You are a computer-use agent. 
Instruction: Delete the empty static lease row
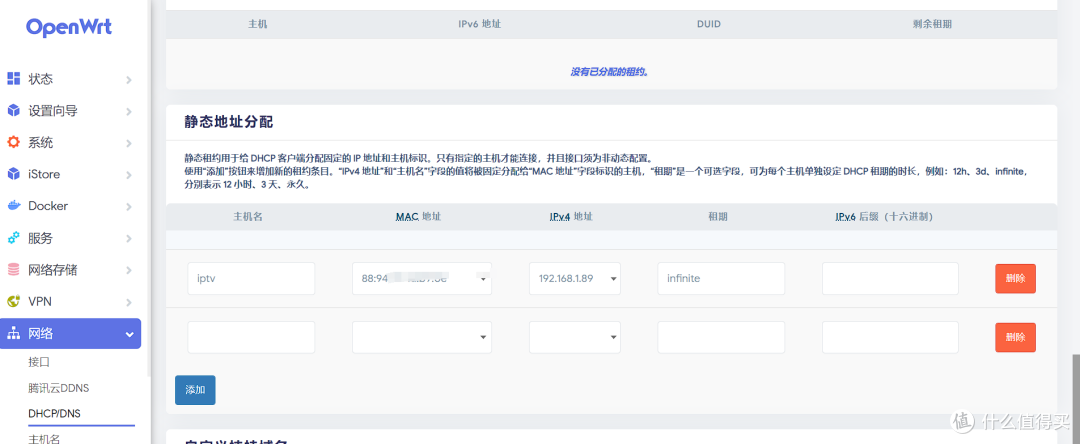(1015, 337)
